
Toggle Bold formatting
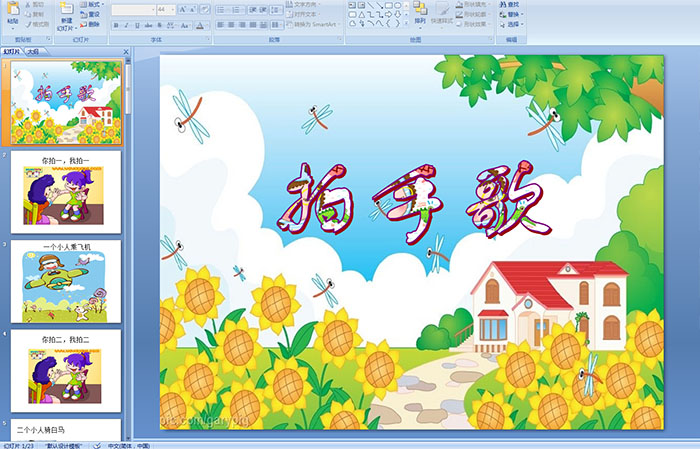coord(116,25)
